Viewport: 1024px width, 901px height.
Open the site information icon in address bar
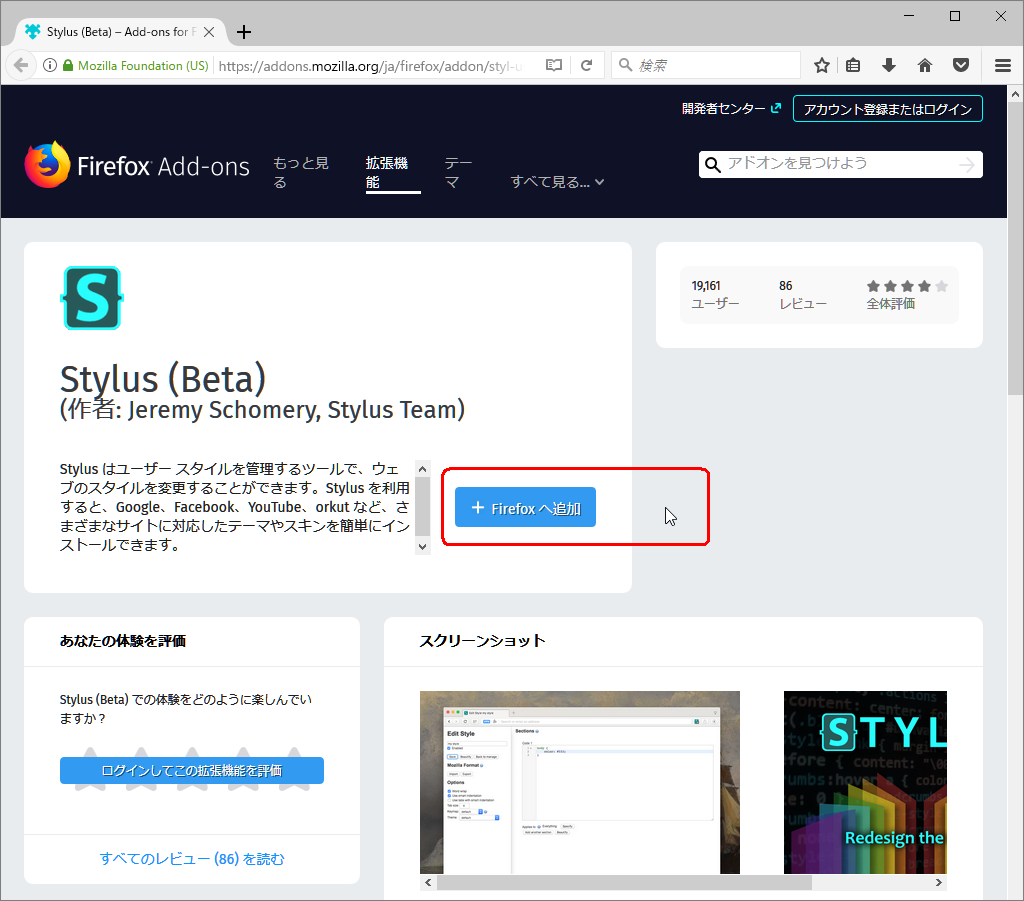[x=50, y=65]
